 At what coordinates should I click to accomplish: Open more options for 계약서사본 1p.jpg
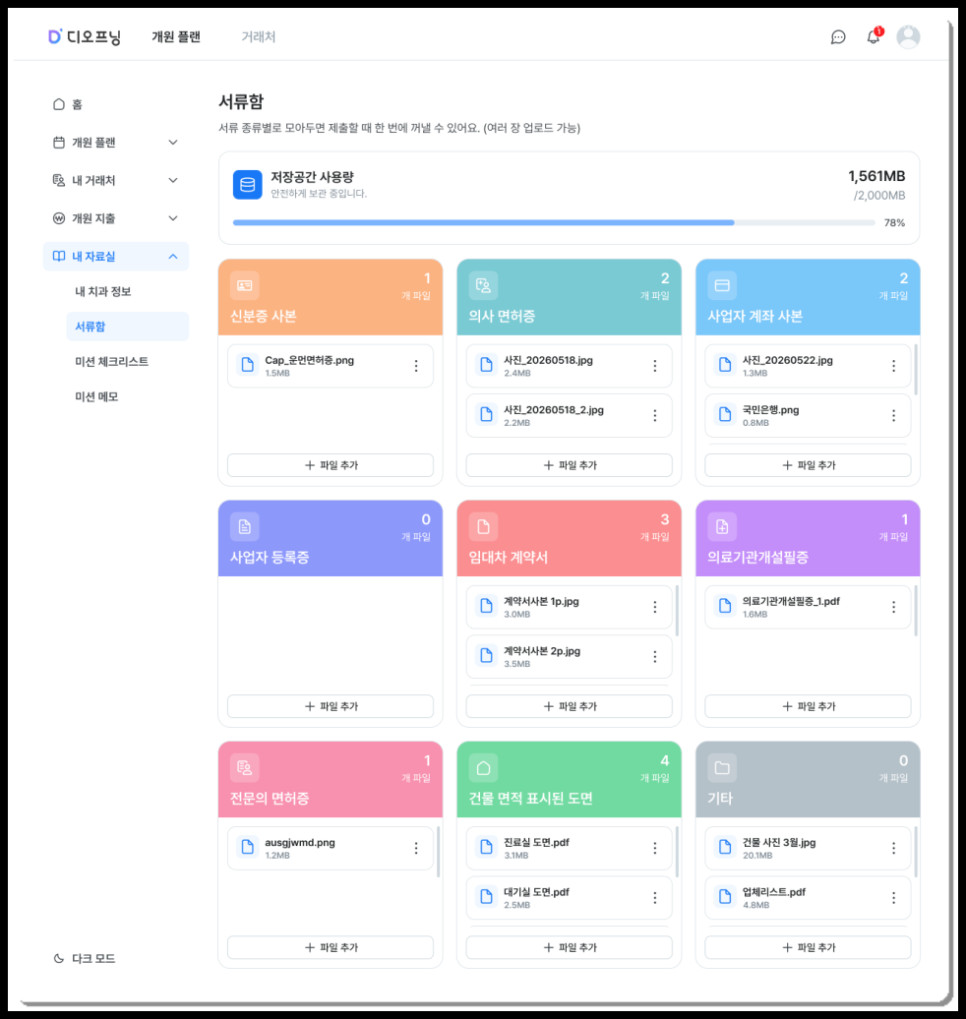pos(655,607)
